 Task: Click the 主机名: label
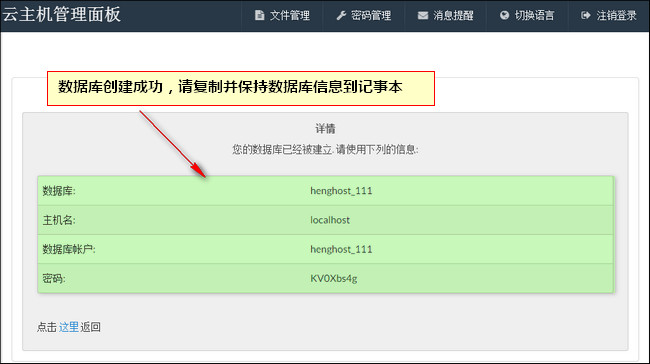pos(59,220)
